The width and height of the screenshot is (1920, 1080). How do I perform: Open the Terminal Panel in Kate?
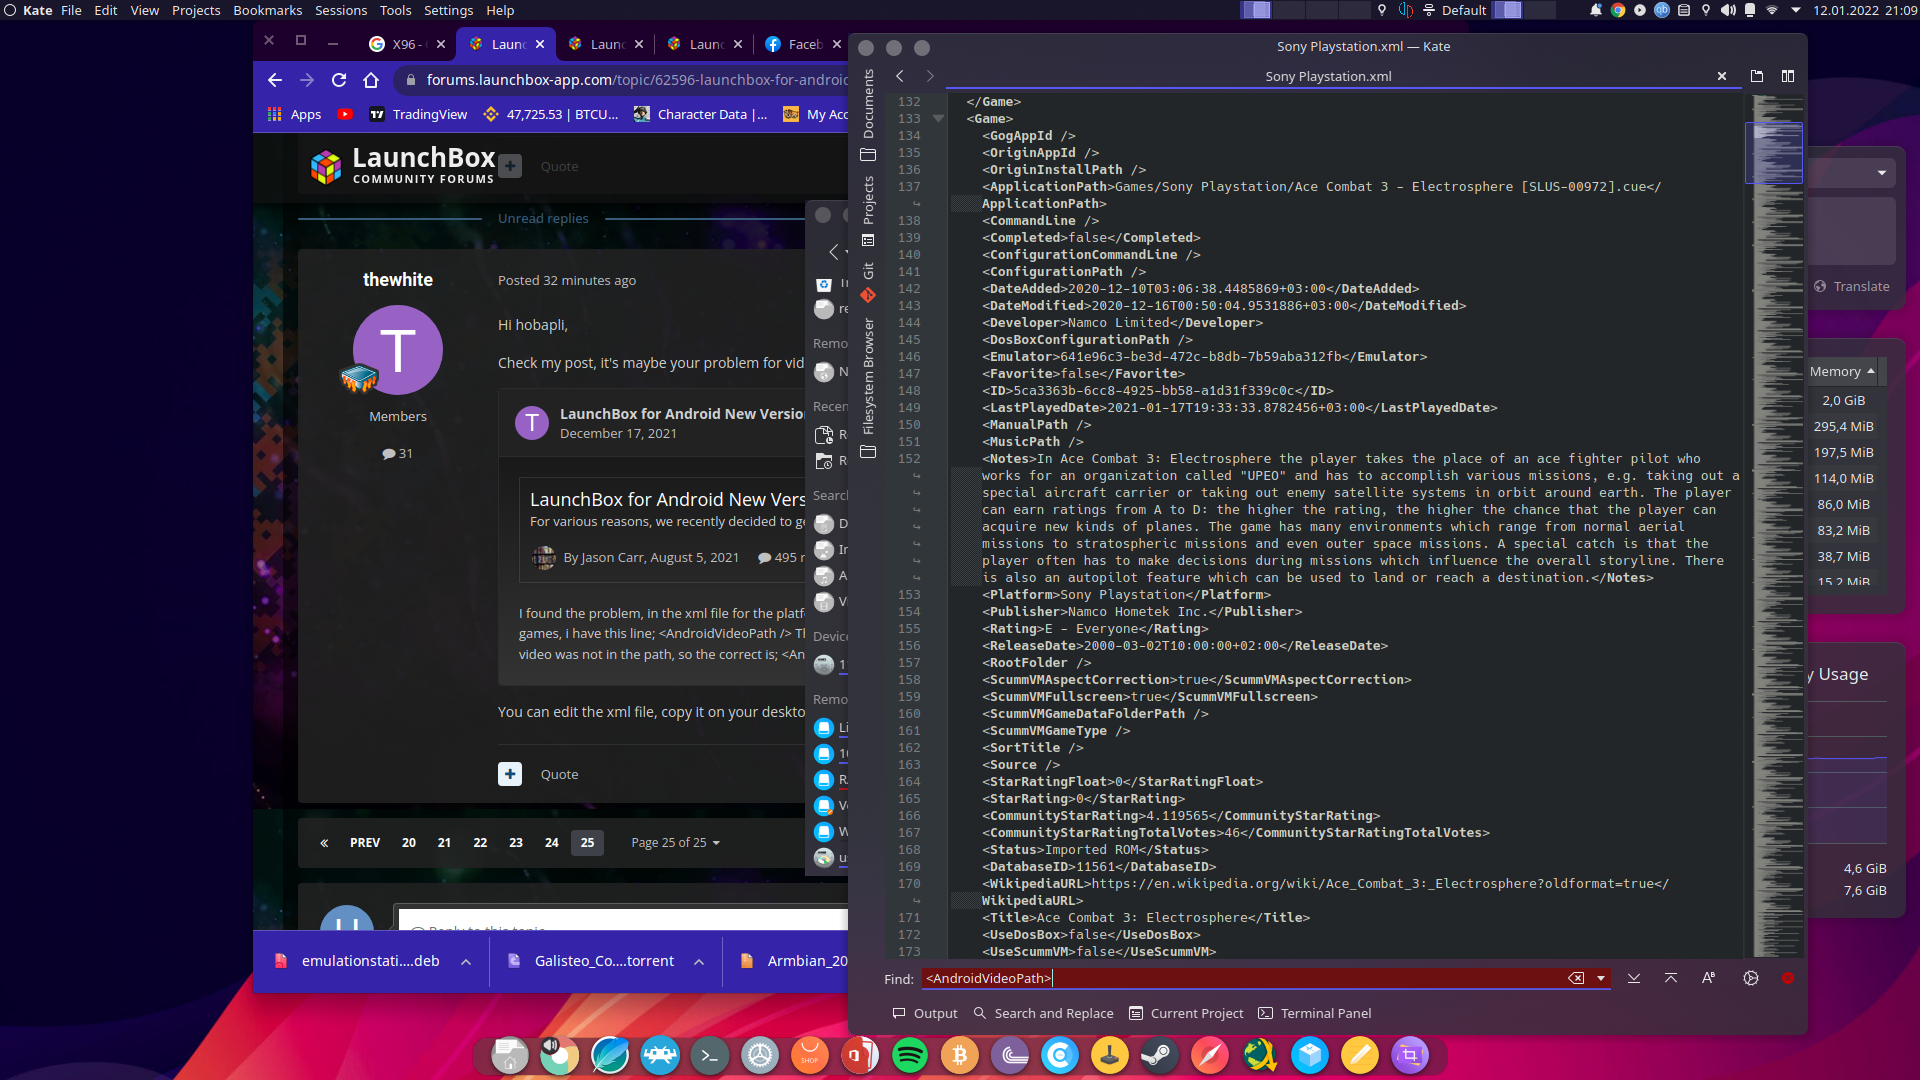point(1314,1013)
